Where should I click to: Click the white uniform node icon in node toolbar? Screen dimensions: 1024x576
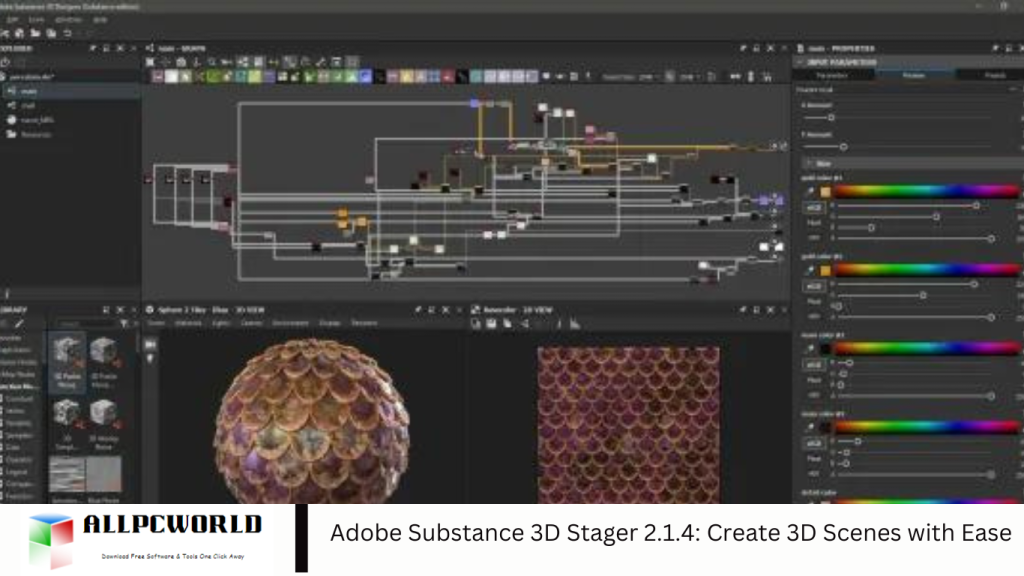[172, 77]
